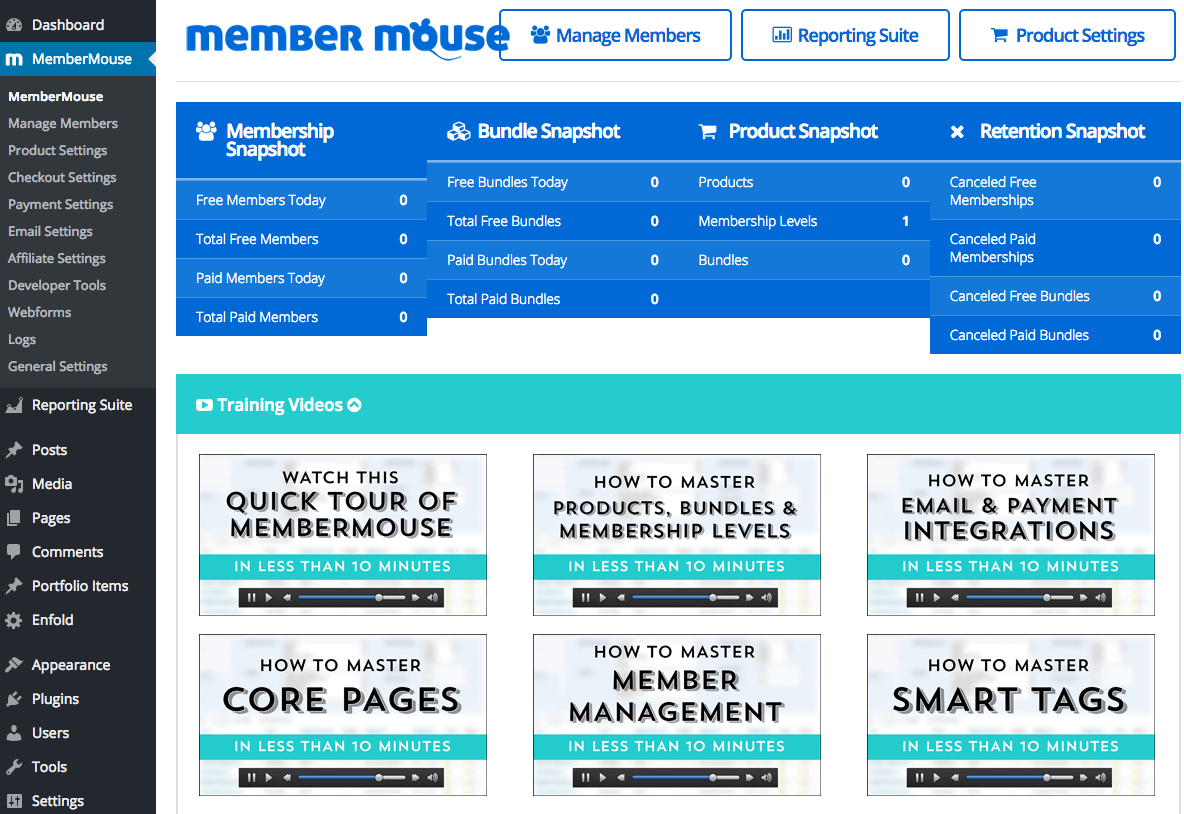The width and height of the screenshot is (1184, 814).
Task: Click 'Canceled Free Bundles' row
Action: point(1056,297)
